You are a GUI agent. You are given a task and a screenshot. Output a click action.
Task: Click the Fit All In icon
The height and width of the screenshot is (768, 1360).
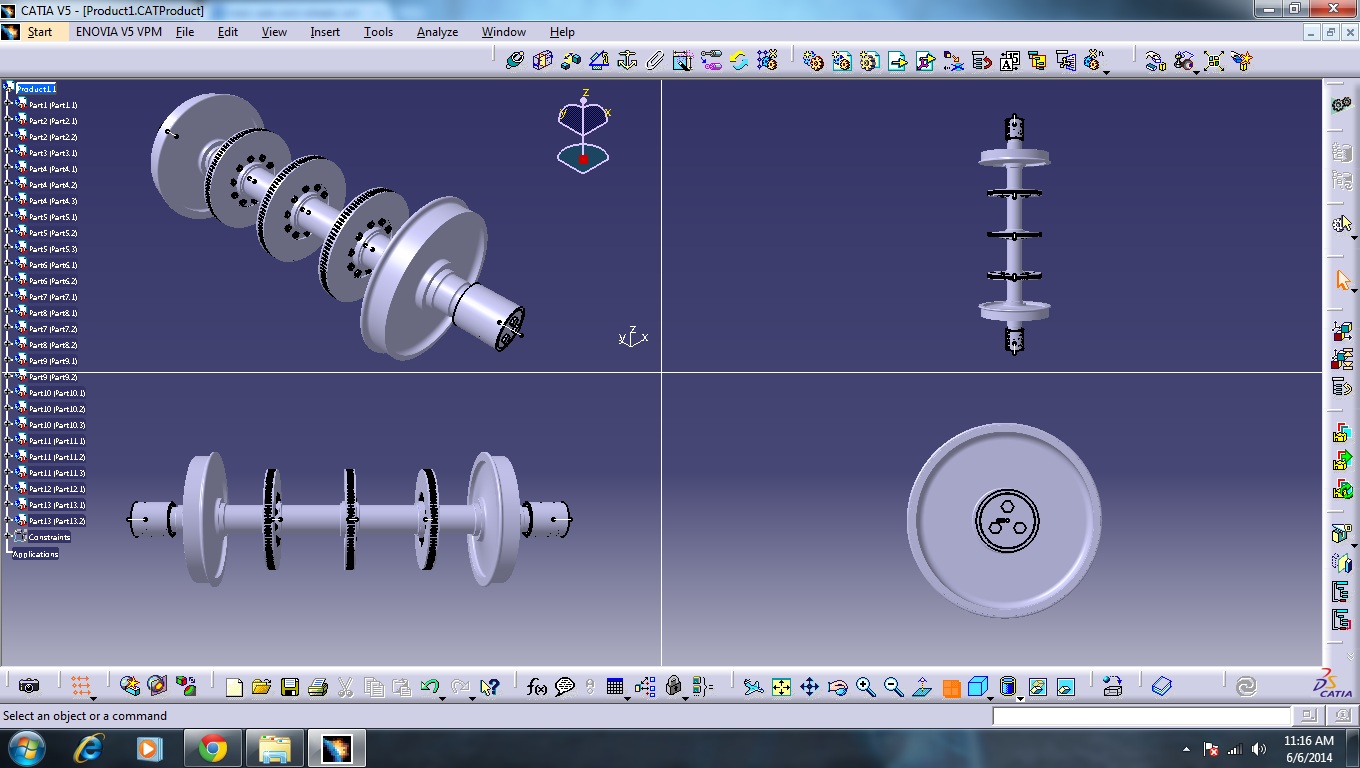coord(782,687)
